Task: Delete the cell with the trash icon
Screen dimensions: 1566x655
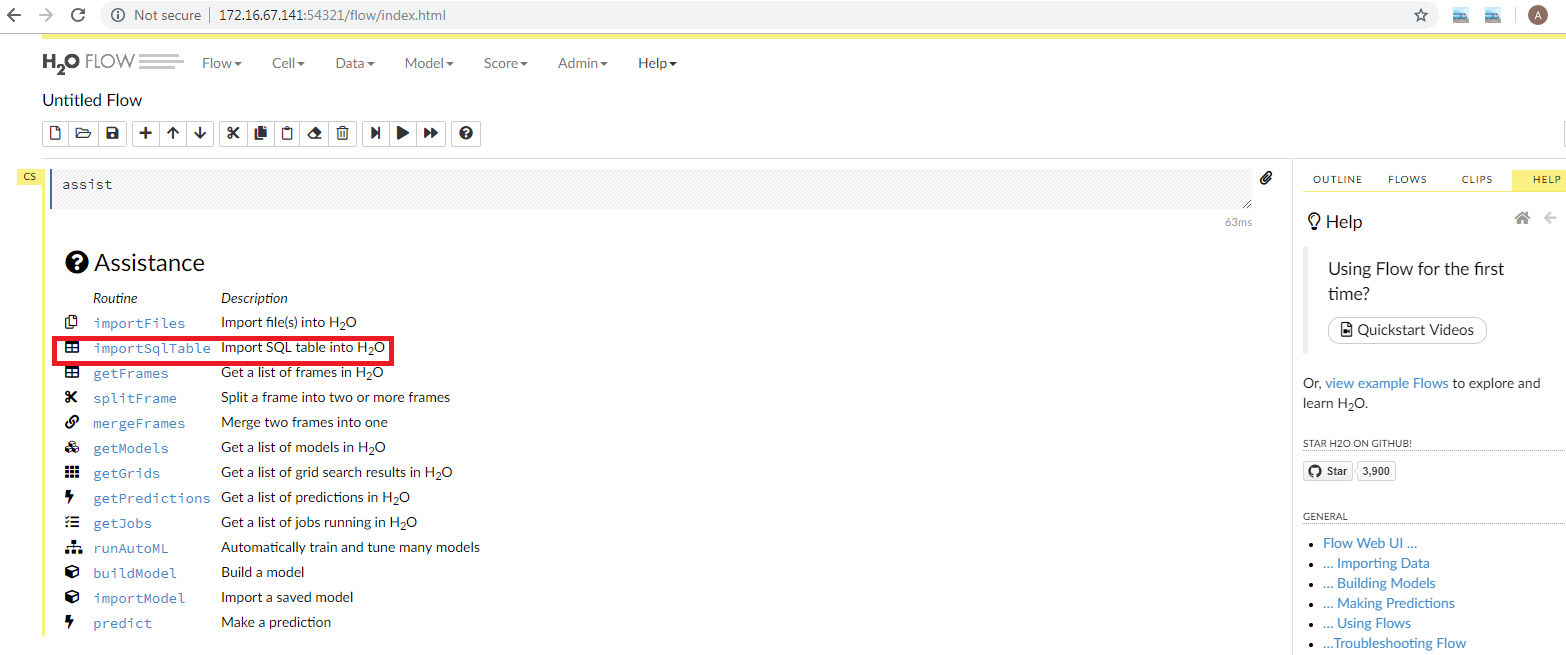Action: pos(342,133)
